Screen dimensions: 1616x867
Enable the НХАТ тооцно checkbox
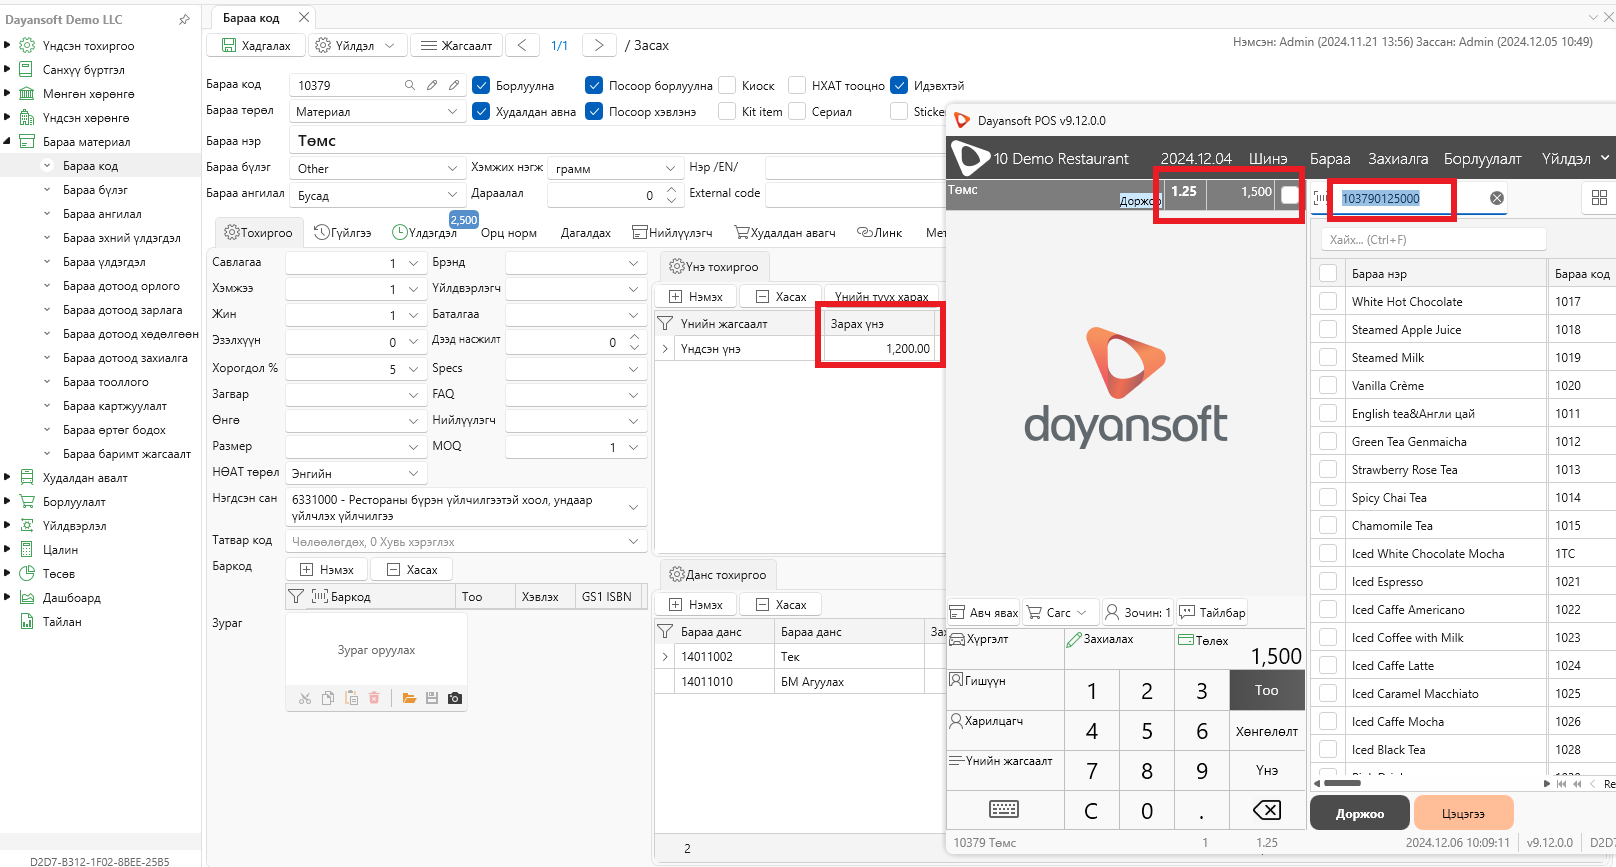click(797, 85)
